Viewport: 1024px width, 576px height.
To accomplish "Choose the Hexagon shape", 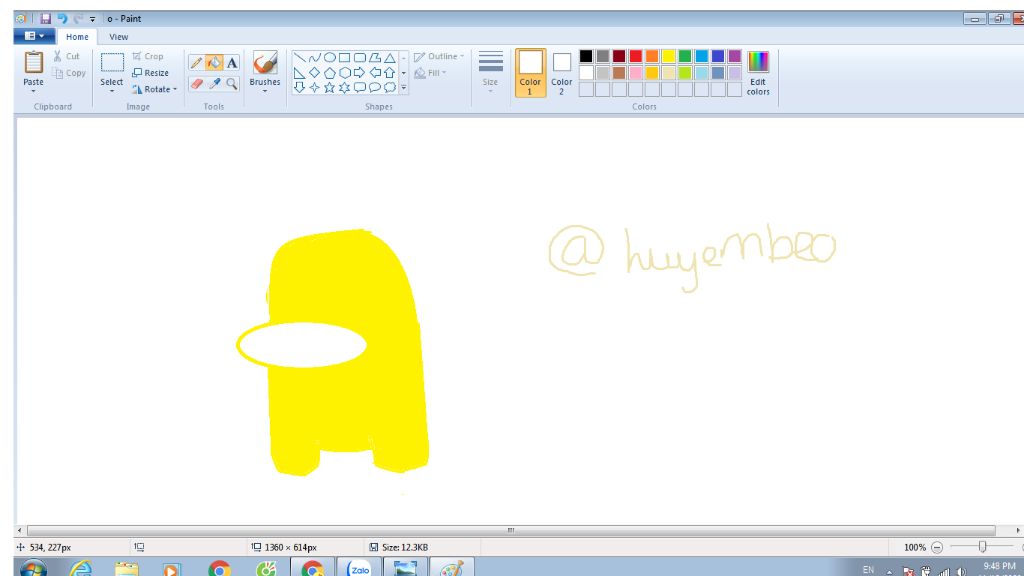I will 345,72.
